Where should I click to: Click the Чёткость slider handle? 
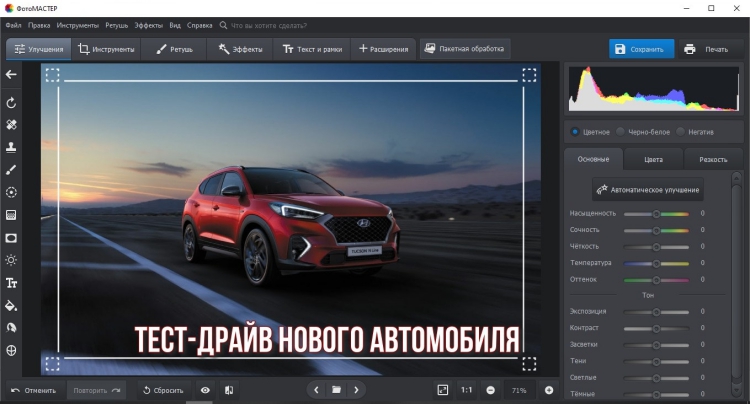click(656, 247)
